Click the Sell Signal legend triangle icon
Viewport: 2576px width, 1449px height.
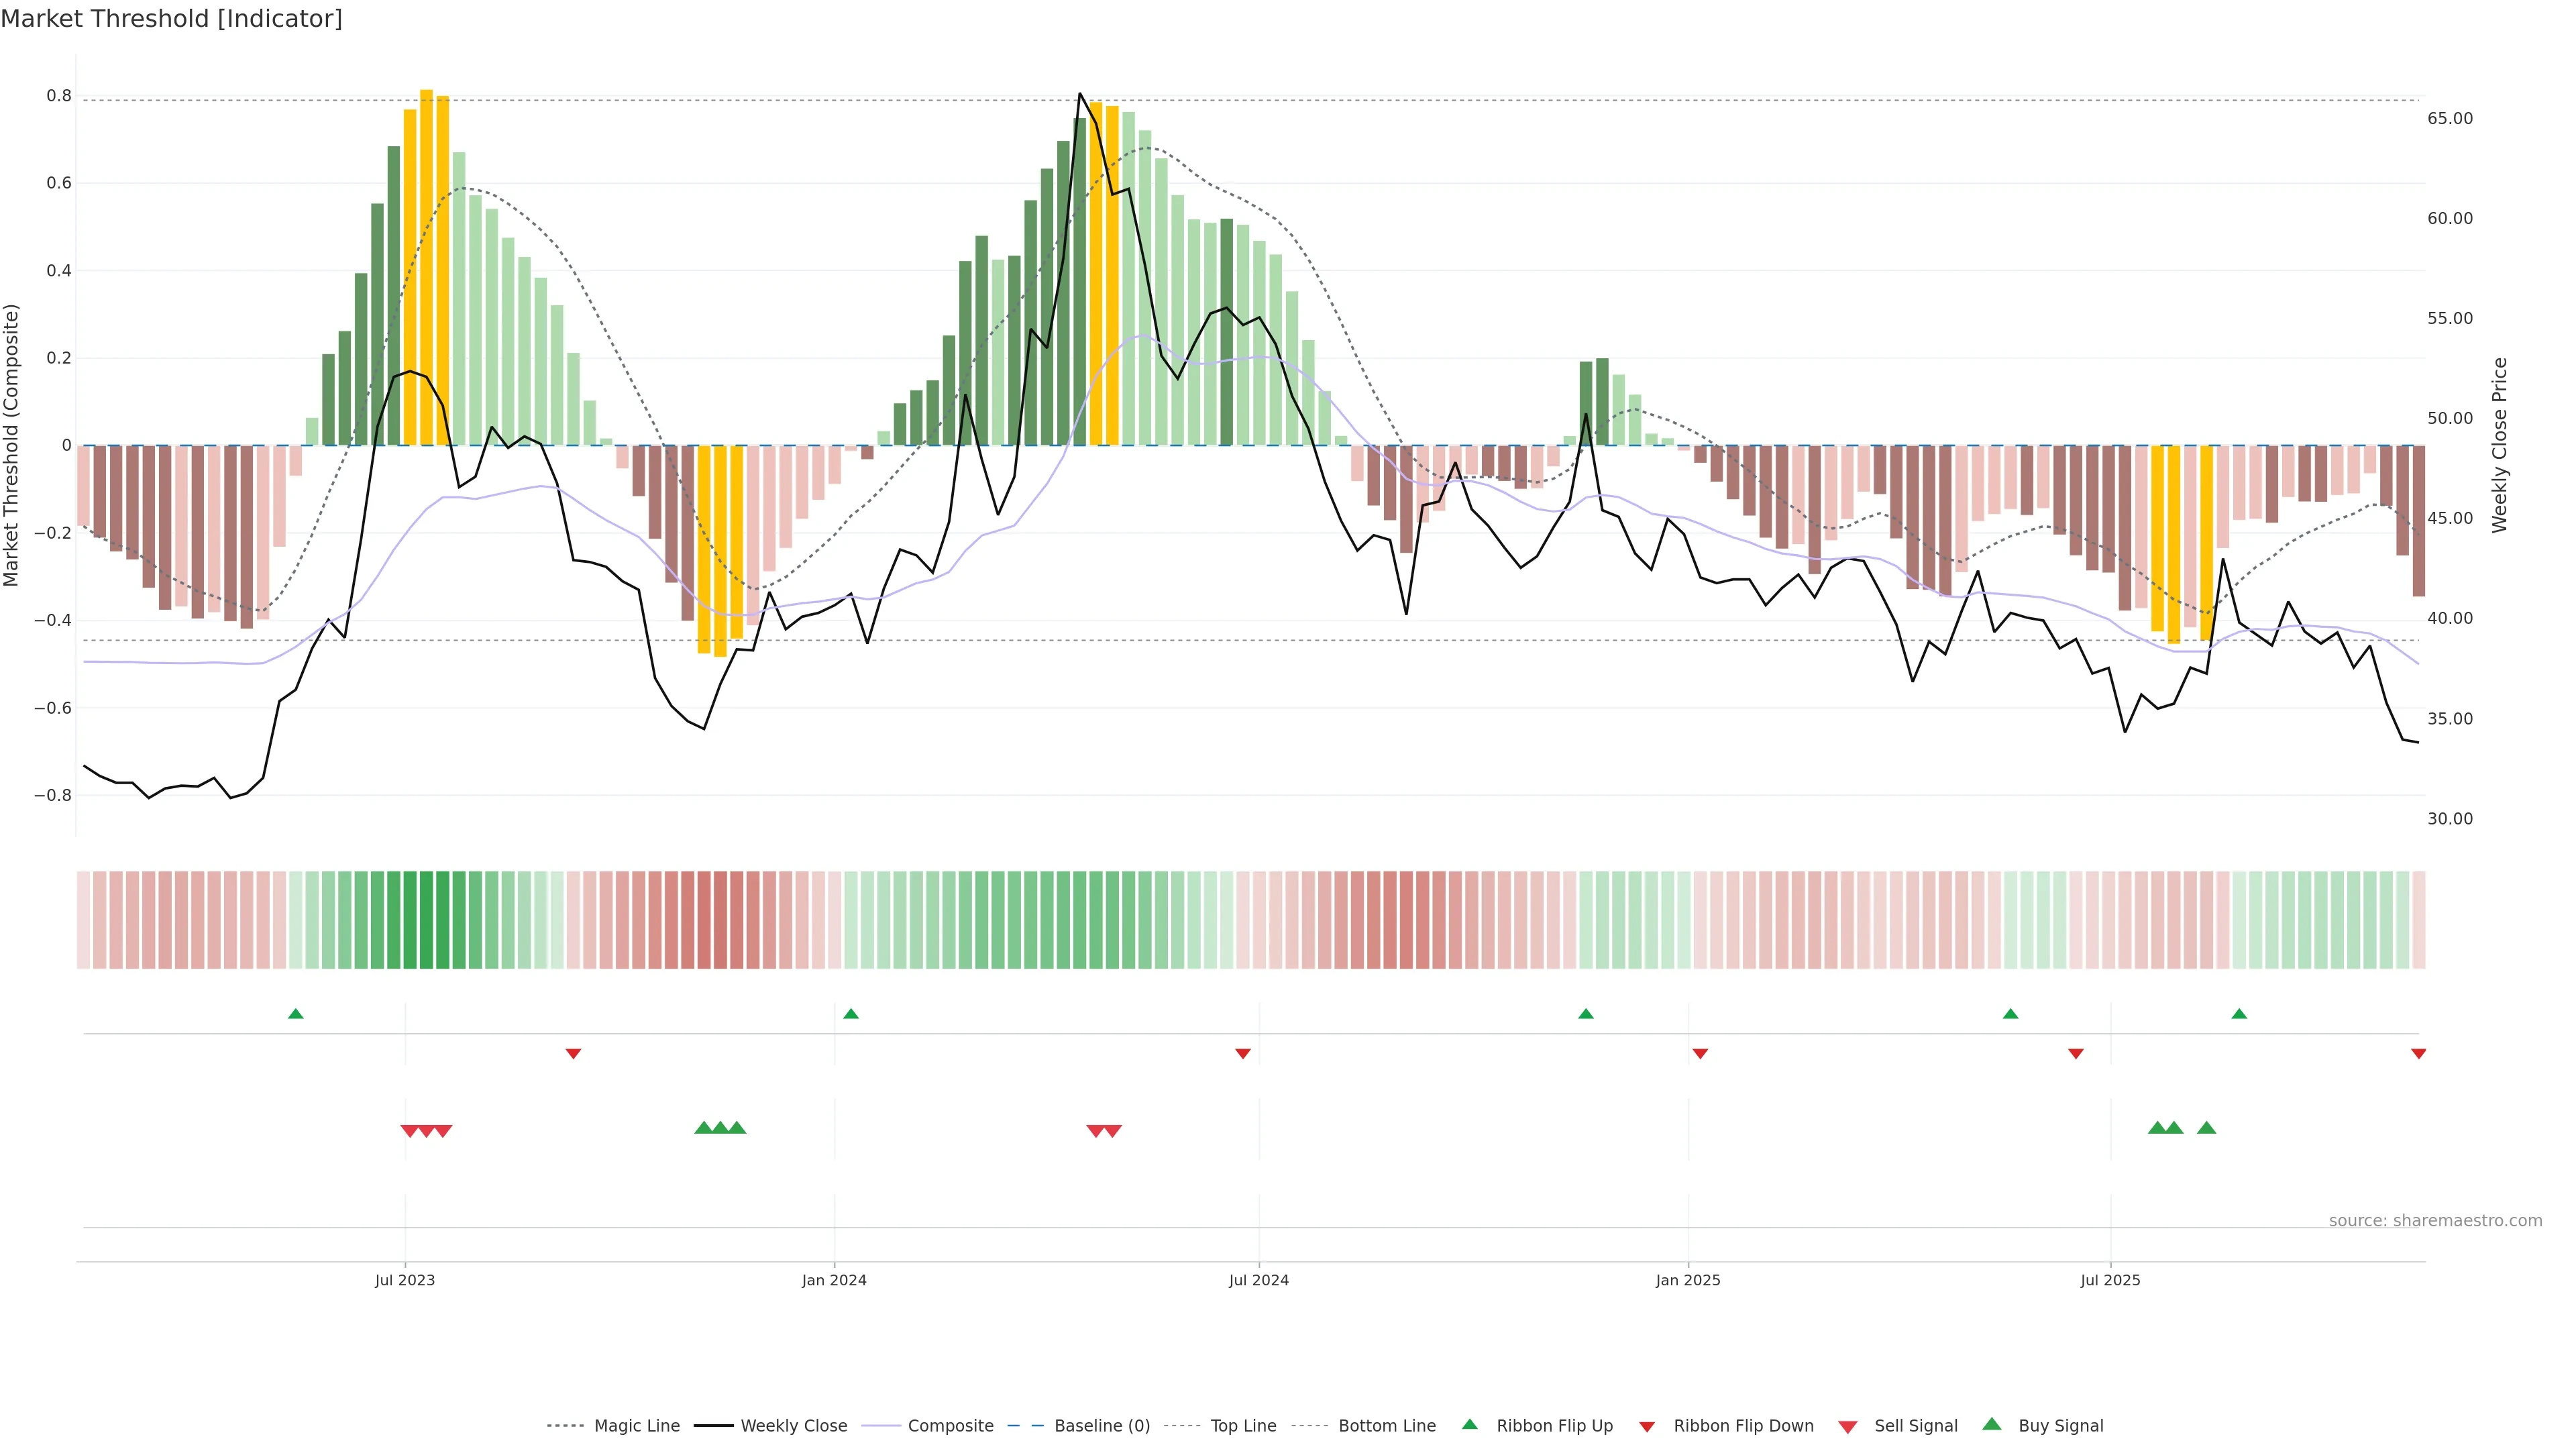pos(1848,1427)
